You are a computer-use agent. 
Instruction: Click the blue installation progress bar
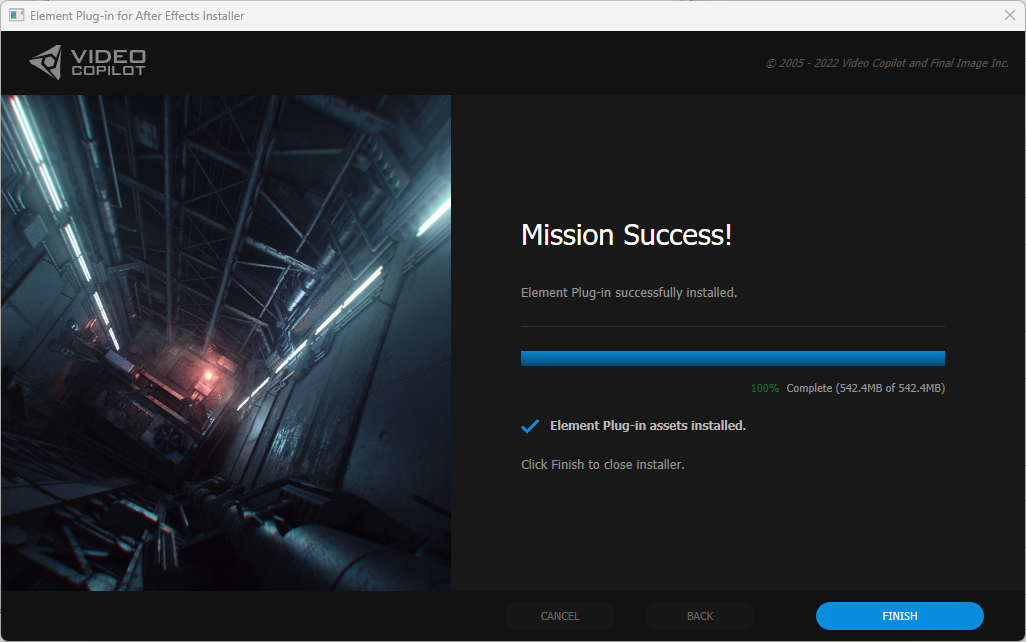(x=732, y=358)
